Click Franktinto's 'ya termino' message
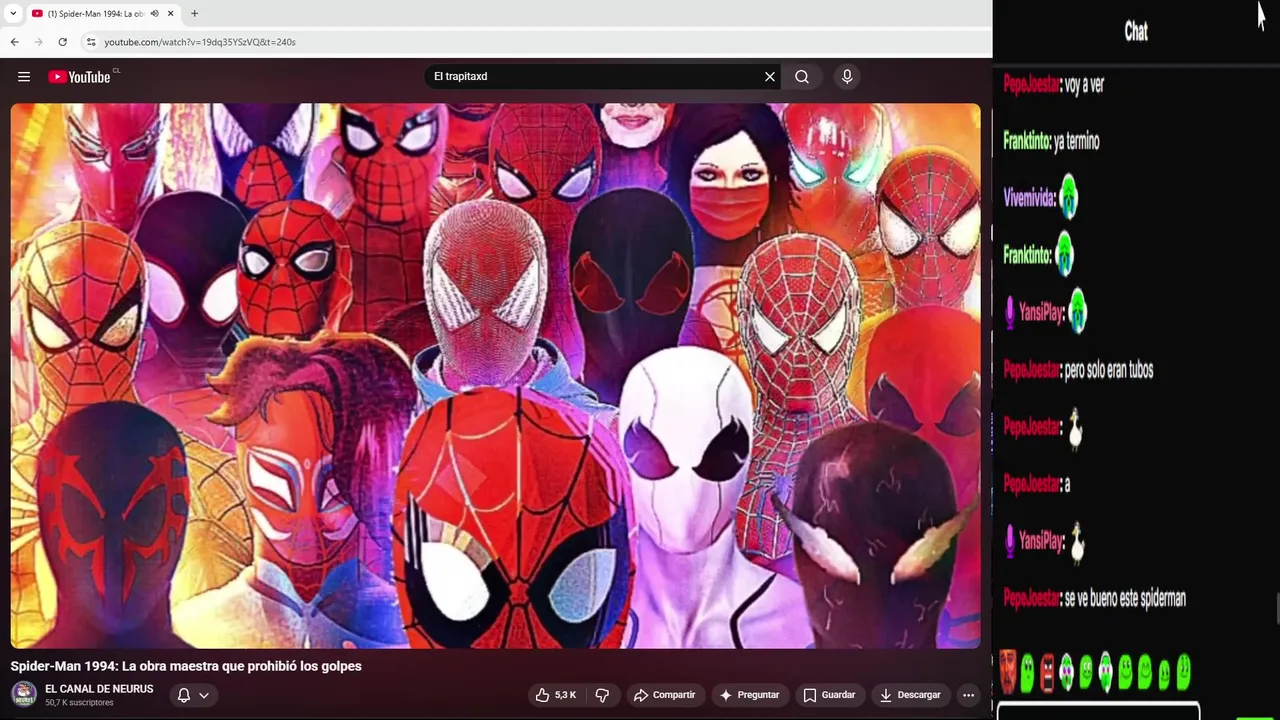This screenshot has width=1280, height=720. tap(1077, 142)
